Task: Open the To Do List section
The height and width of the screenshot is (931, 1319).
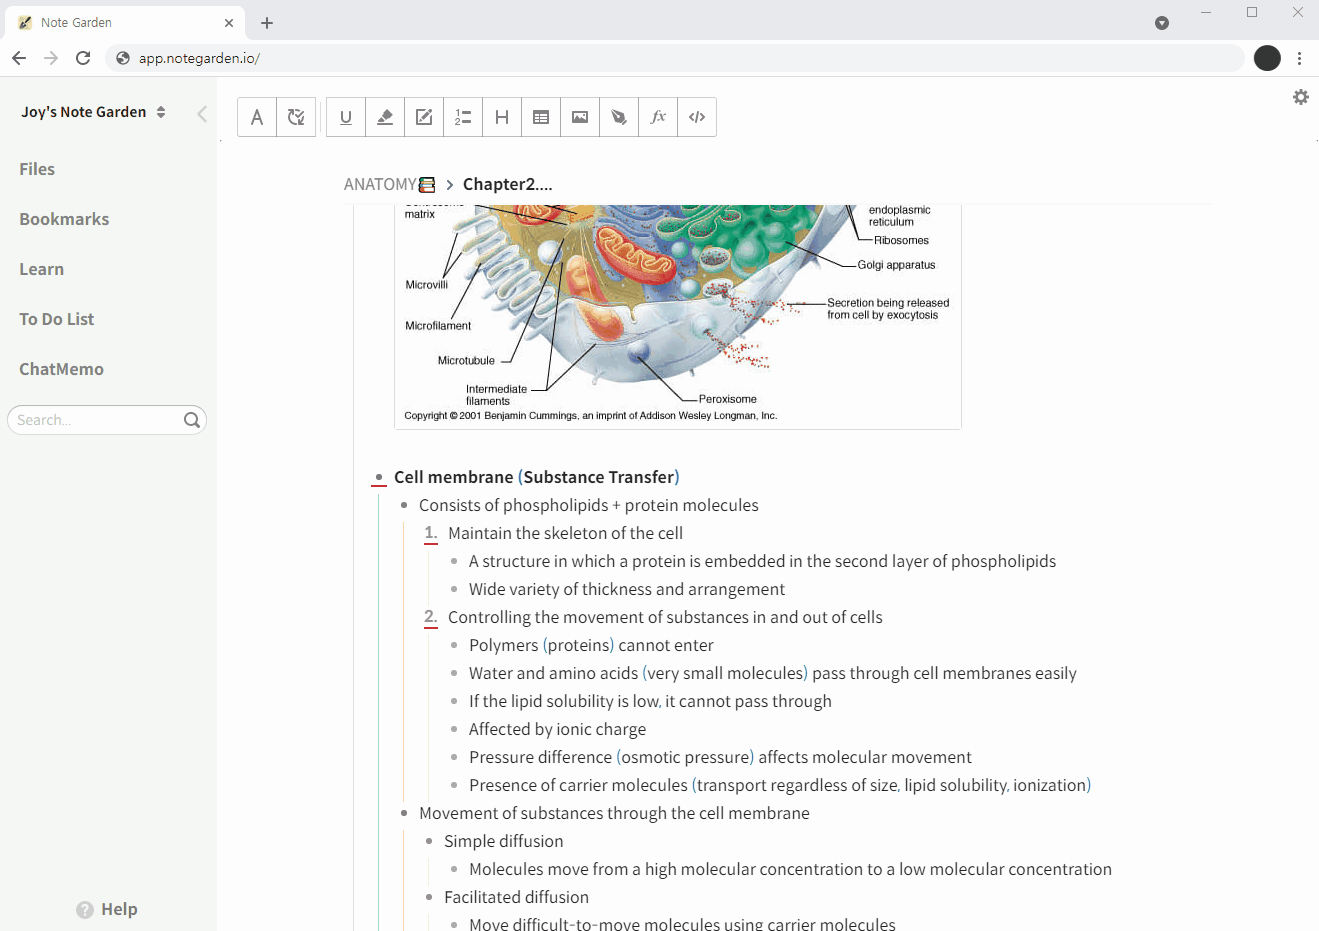Action: point(57,319)
